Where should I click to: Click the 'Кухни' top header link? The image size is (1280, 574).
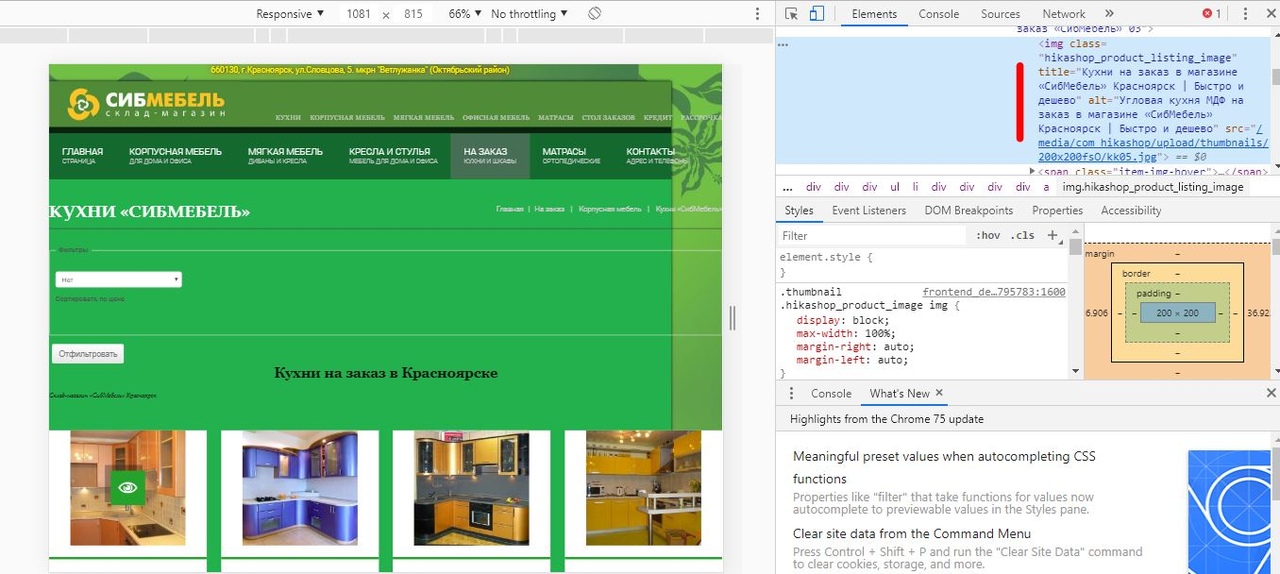coord(288,118)
